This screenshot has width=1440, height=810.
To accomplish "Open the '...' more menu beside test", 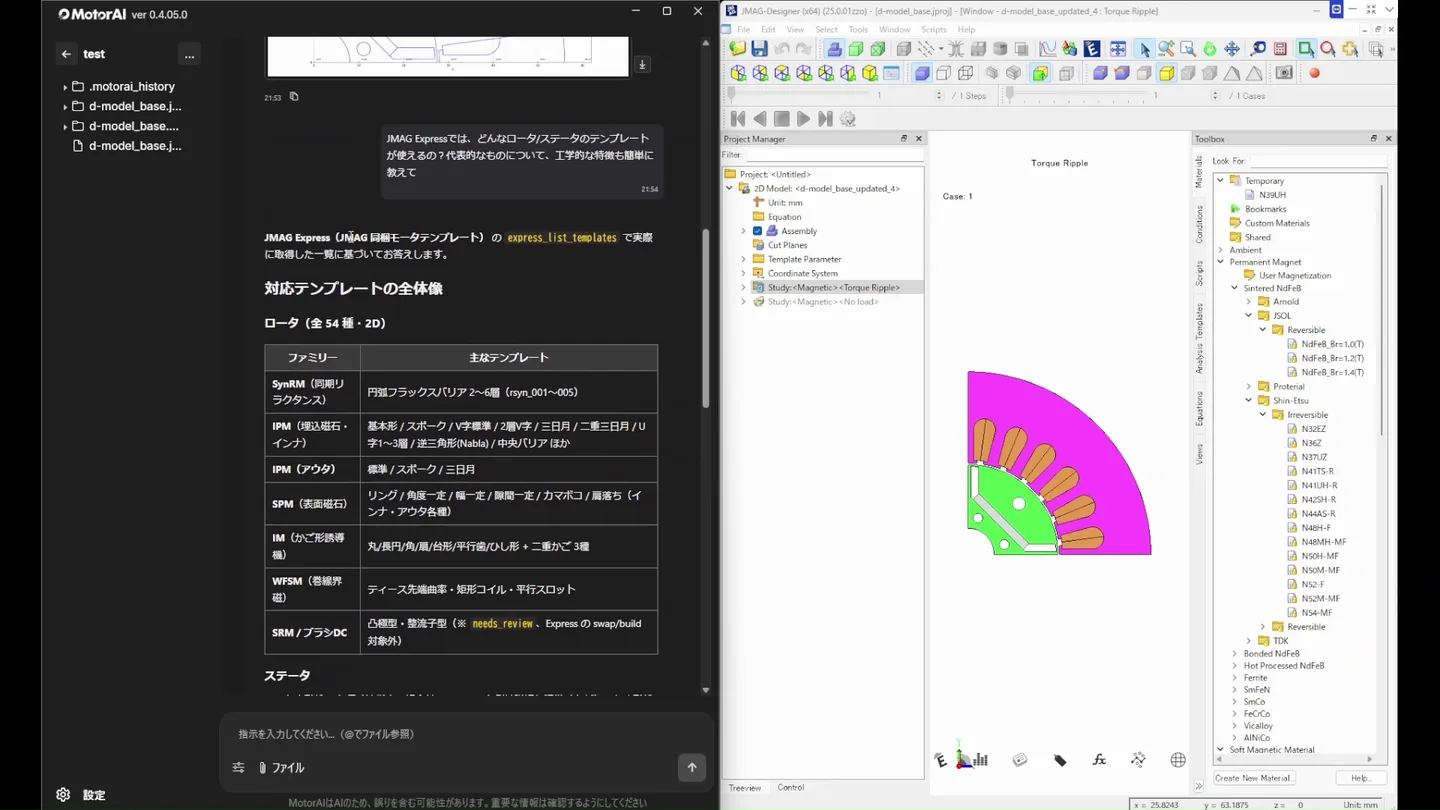I will pos(189,54).
